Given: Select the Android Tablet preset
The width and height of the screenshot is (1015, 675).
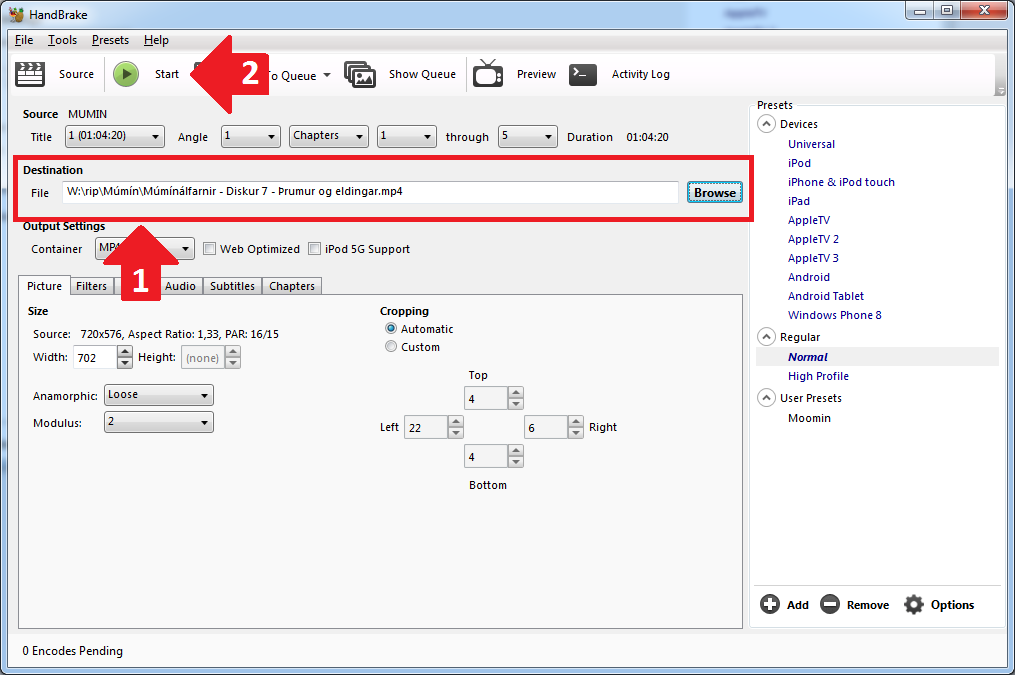Looking at the screenshot, I should 825,296.
